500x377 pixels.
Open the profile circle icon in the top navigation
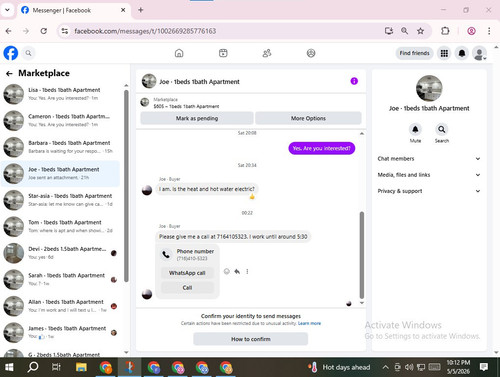[x=311, y=53]
